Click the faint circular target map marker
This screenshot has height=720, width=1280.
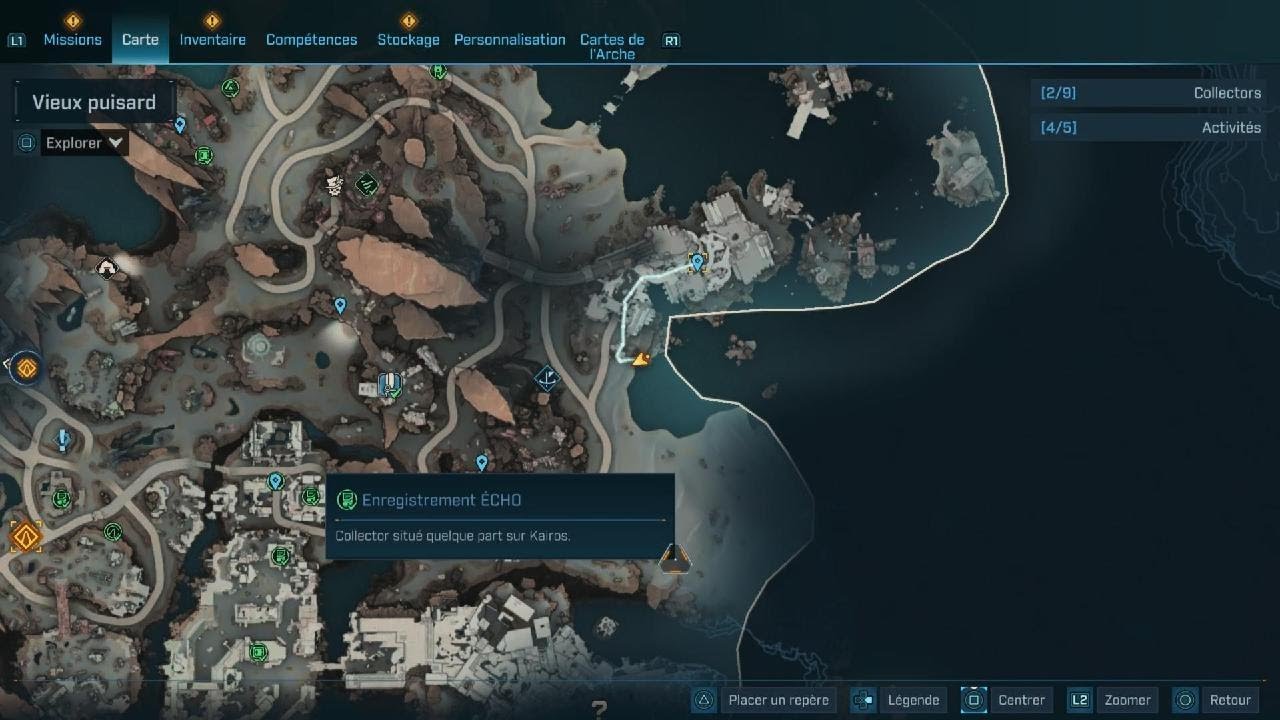[260, 347]
